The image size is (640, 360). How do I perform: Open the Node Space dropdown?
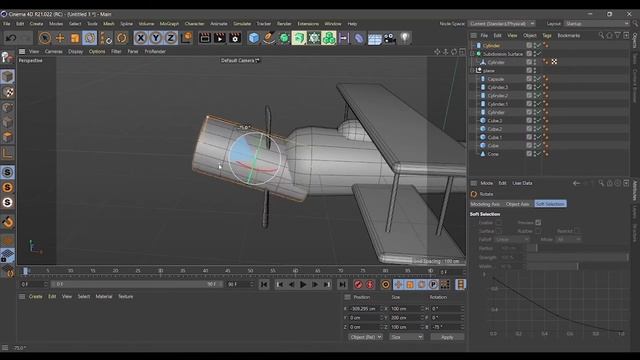click(x=502, y=24)
